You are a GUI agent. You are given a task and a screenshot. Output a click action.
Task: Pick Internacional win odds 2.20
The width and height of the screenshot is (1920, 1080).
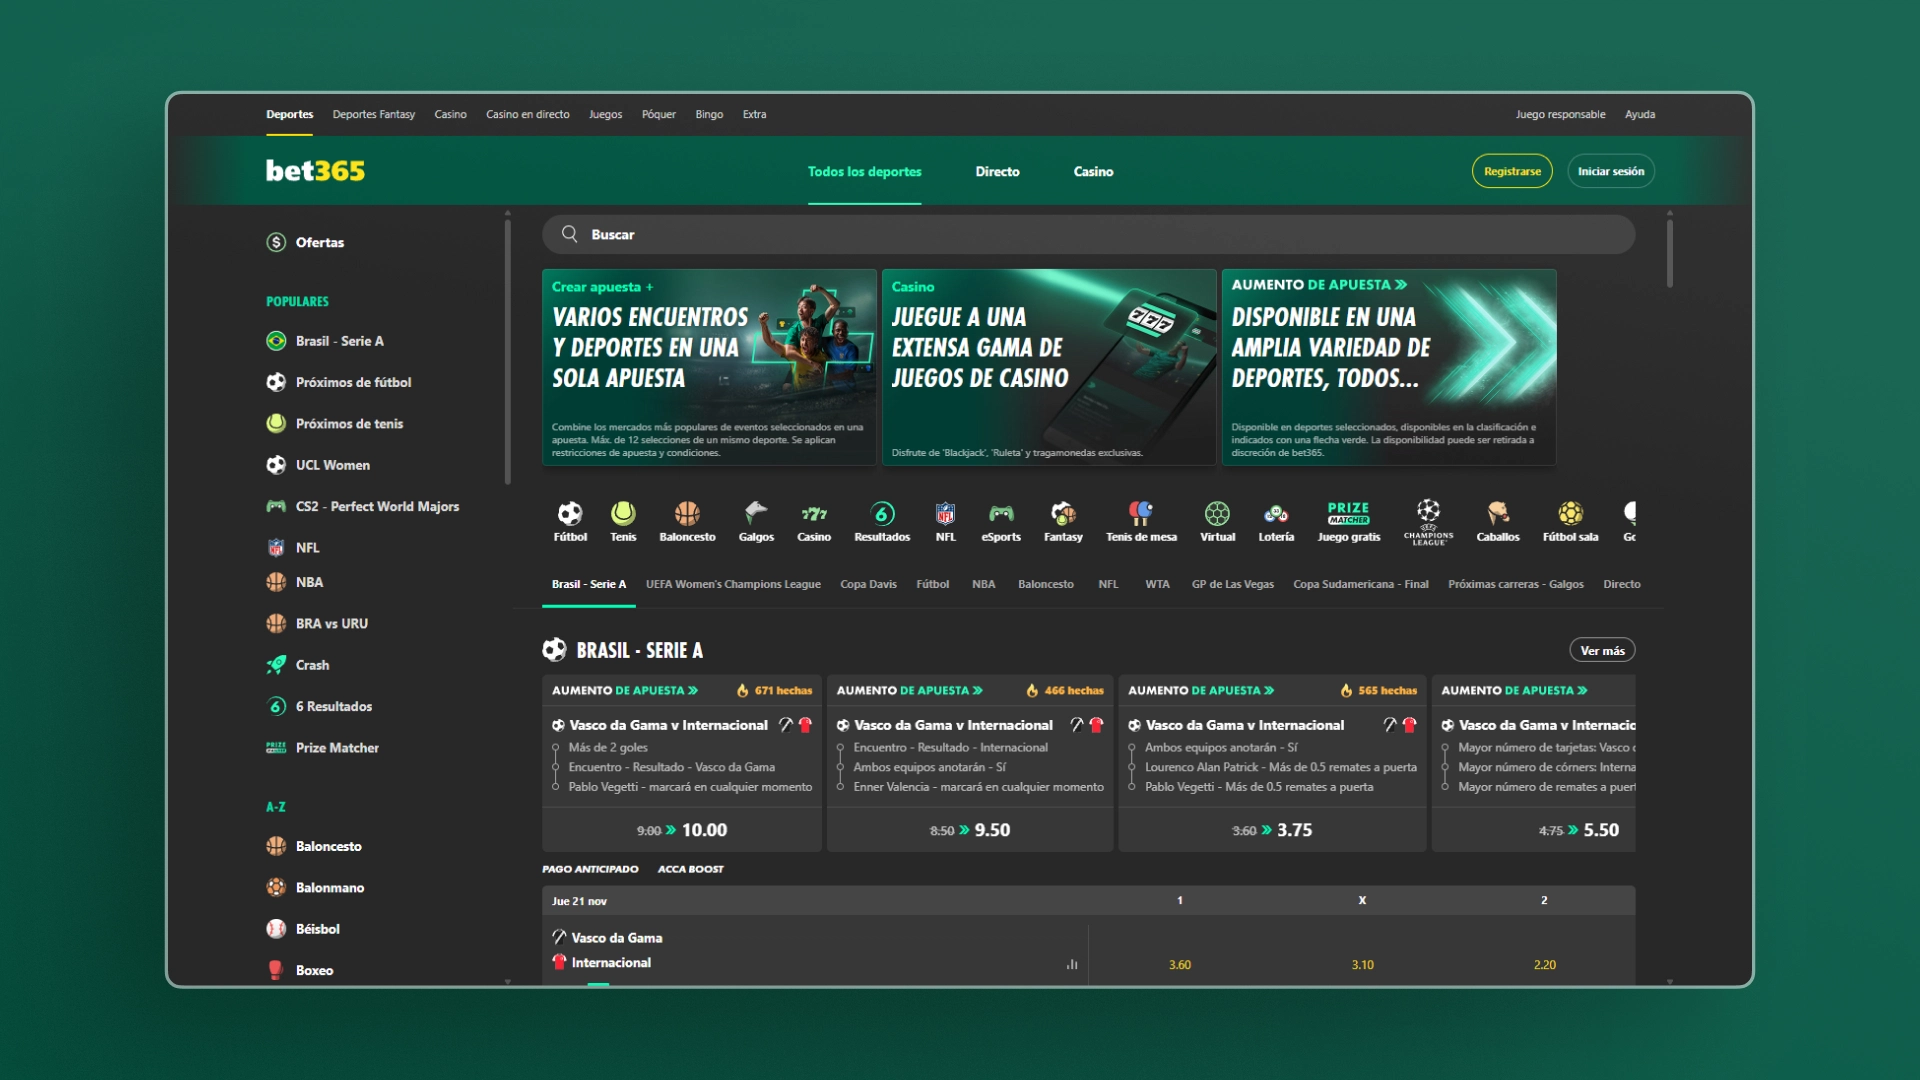[1544, 965]
